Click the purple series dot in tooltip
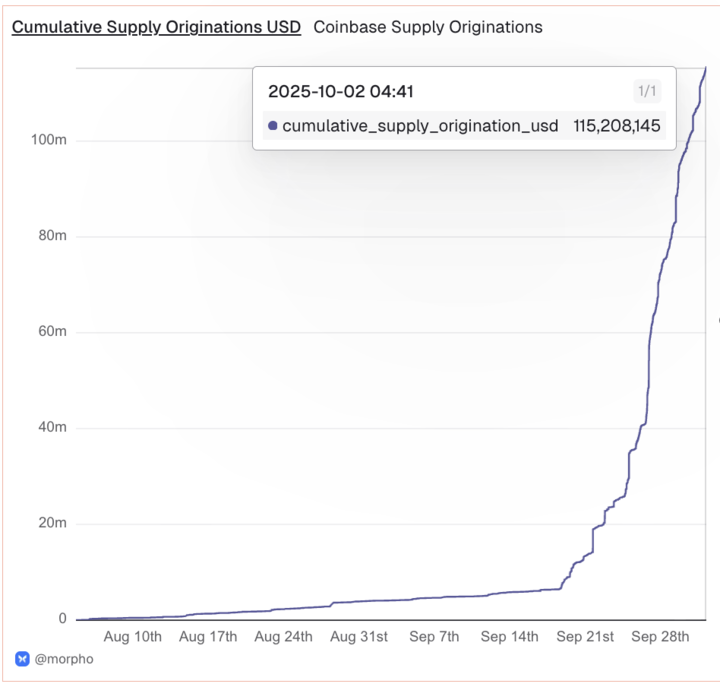Viewport: 720px width, 687px height. pyautogui.click(x=273, y=125)
